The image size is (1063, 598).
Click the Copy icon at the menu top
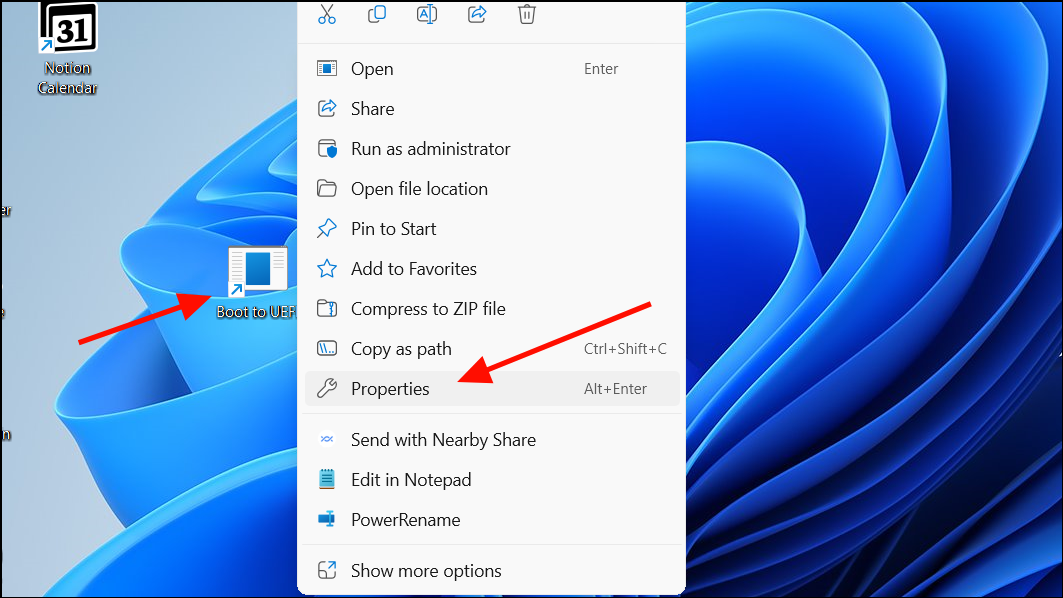(x=377, y=14)
